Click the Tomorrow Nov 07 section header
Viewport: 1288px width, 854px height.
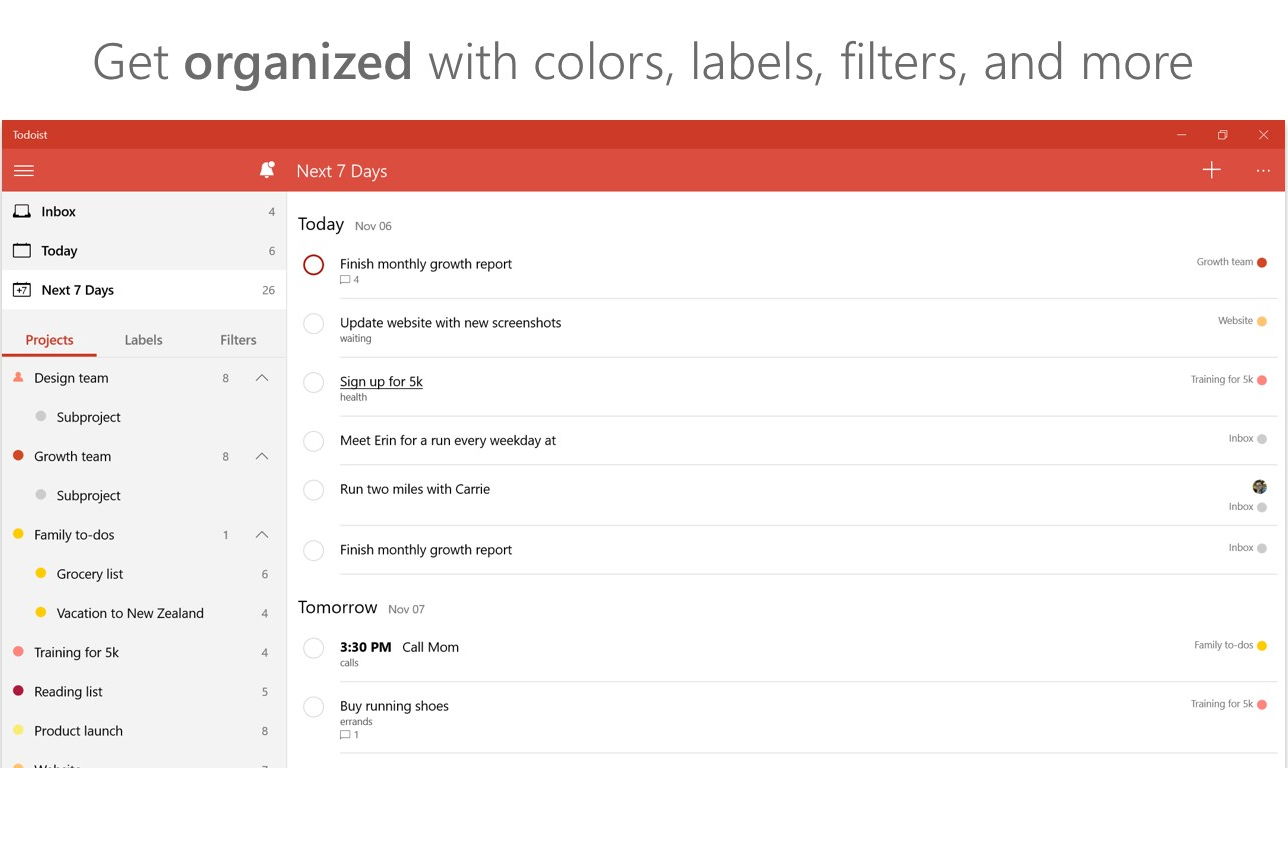361,608
